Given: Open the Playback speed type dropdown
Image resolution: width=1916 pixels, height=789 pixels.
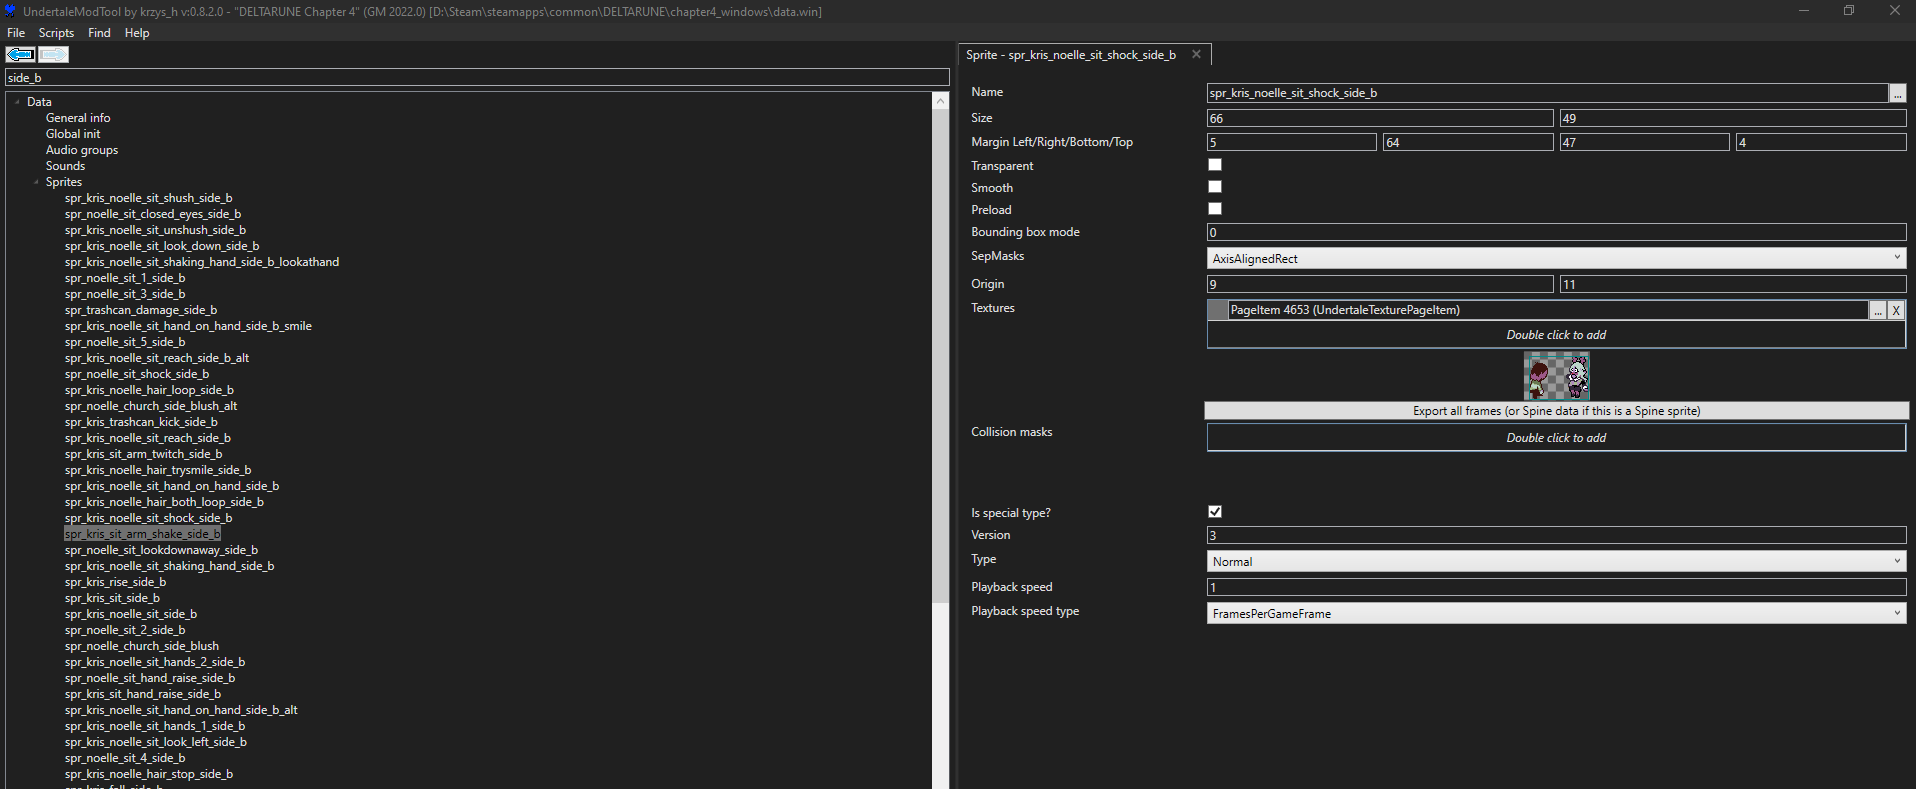Looking at the screenshot, I should pos(1556,613).
